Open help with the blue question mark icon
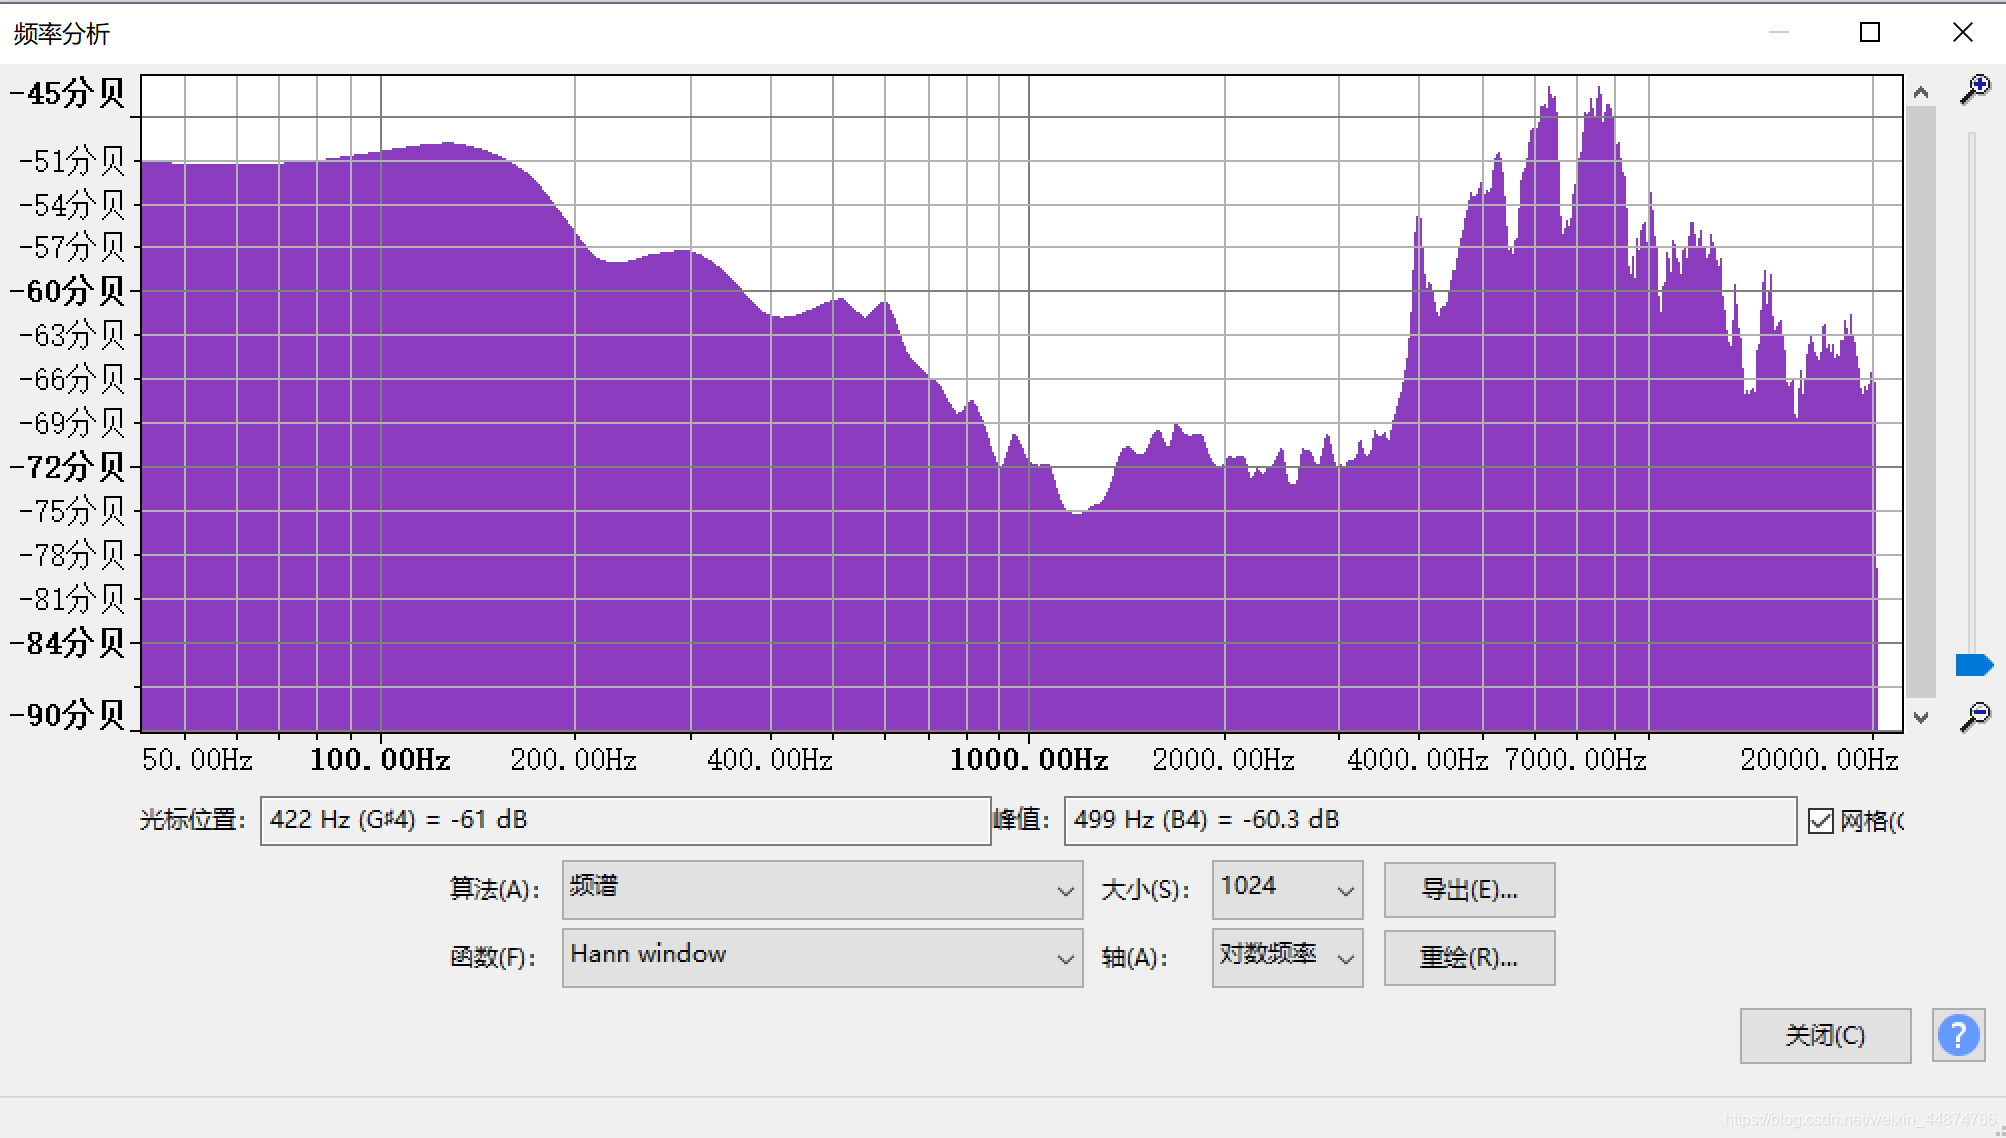Image resolution: width=2006 pixels, height=1138 pixels. [x=1958, y=1035]
